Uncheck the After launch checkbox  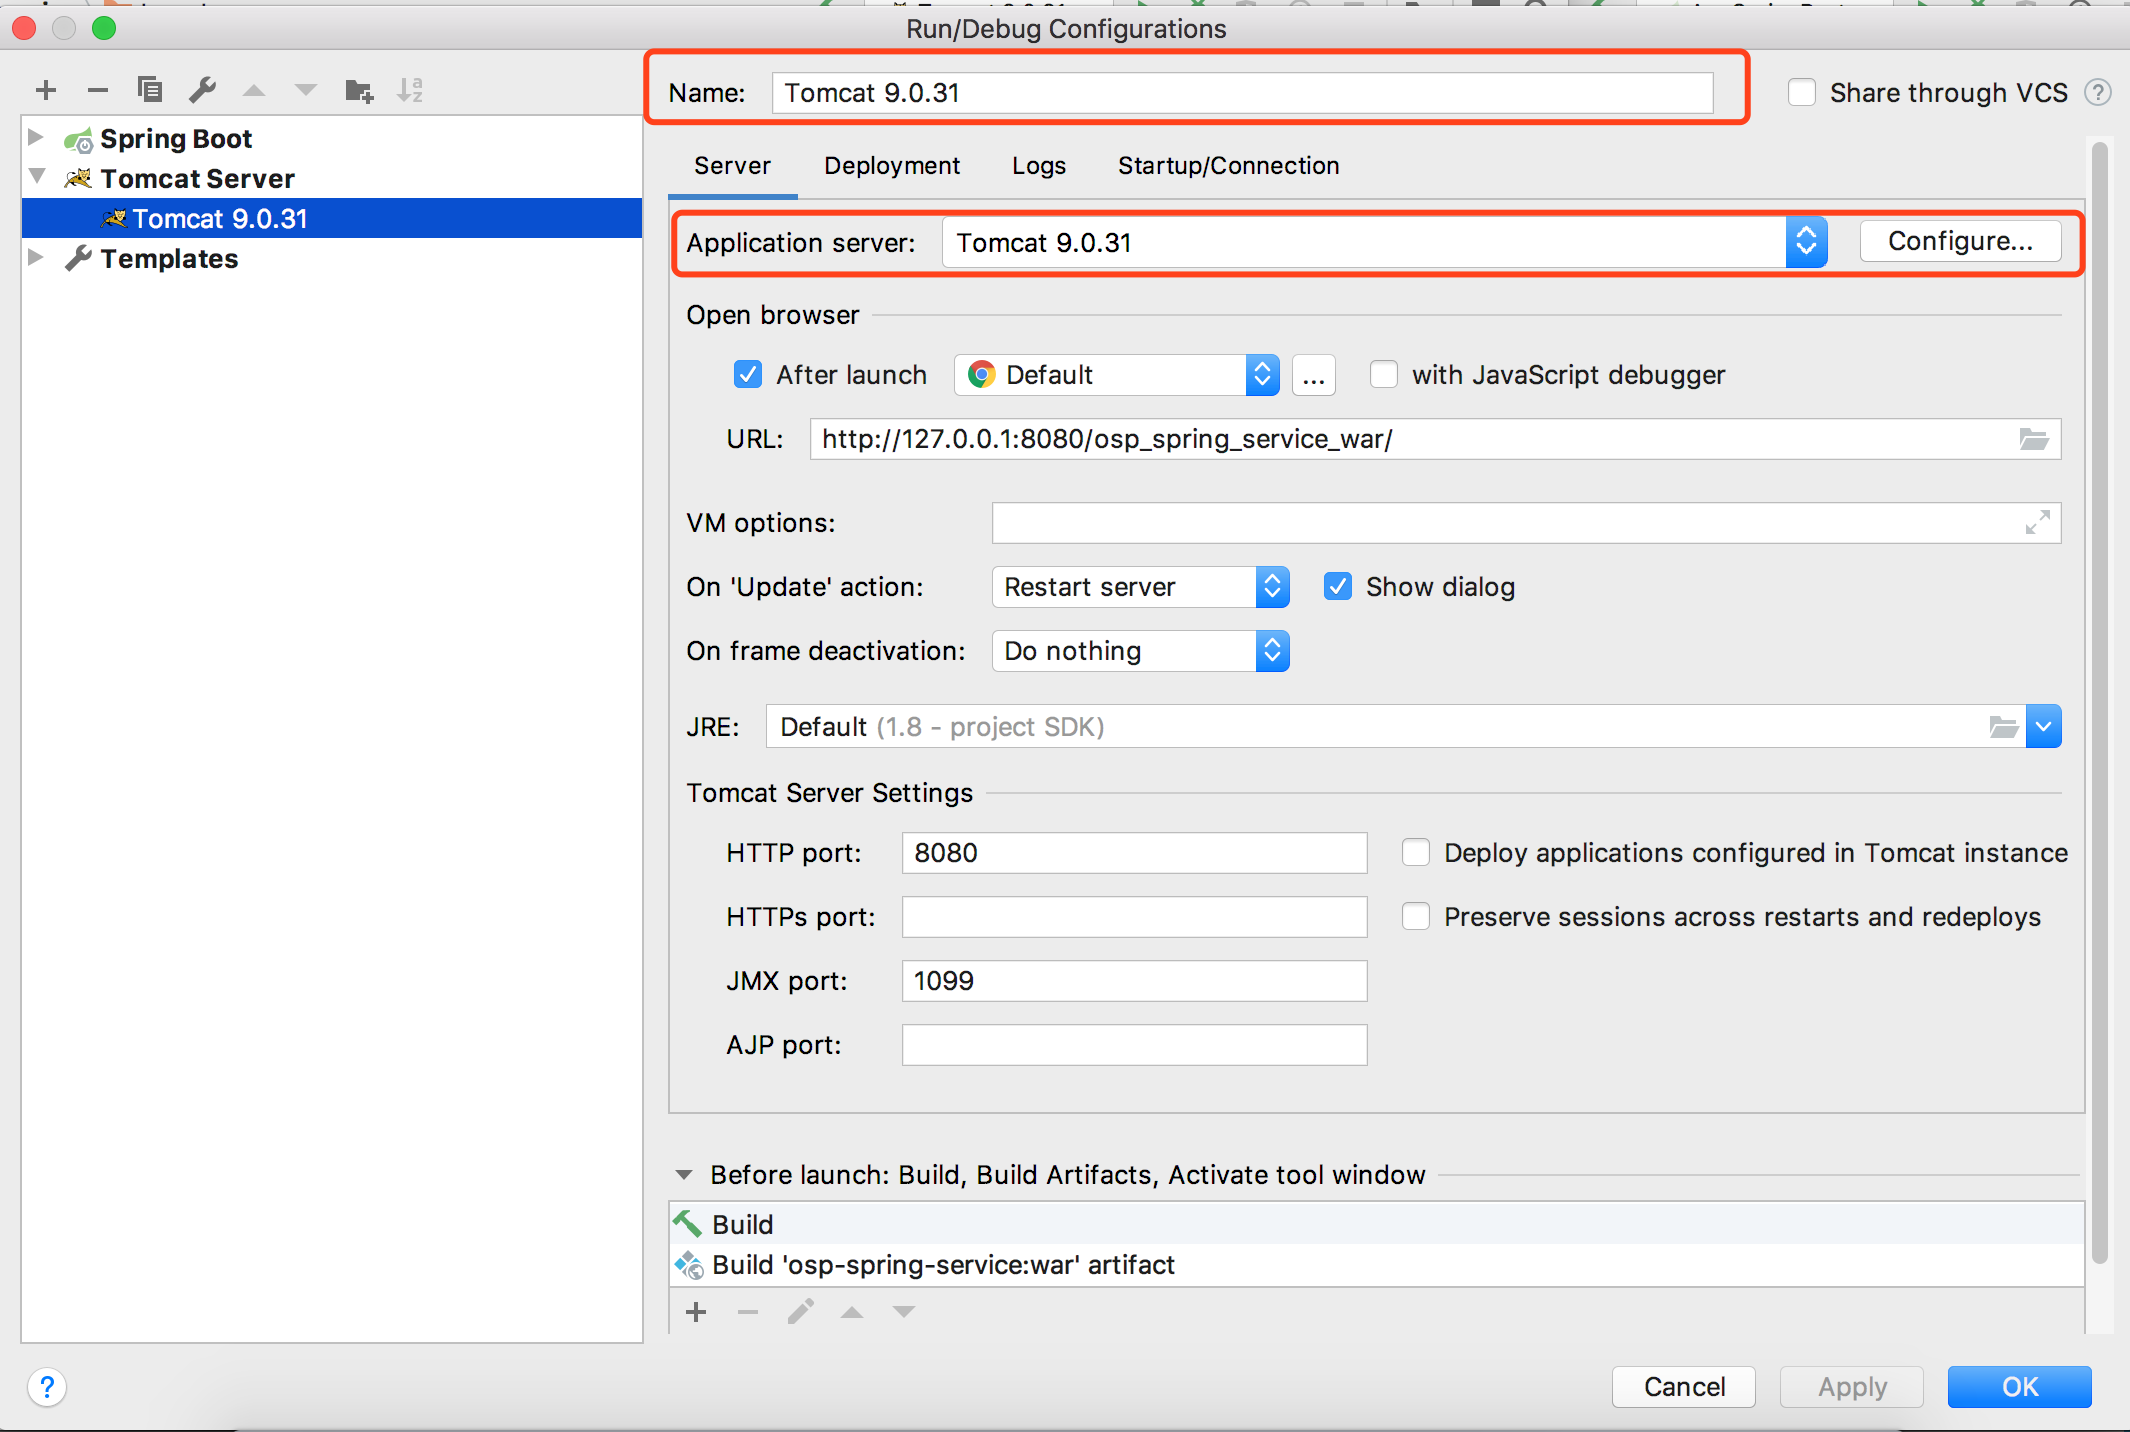pyautogui.click(x=747, y=375)
